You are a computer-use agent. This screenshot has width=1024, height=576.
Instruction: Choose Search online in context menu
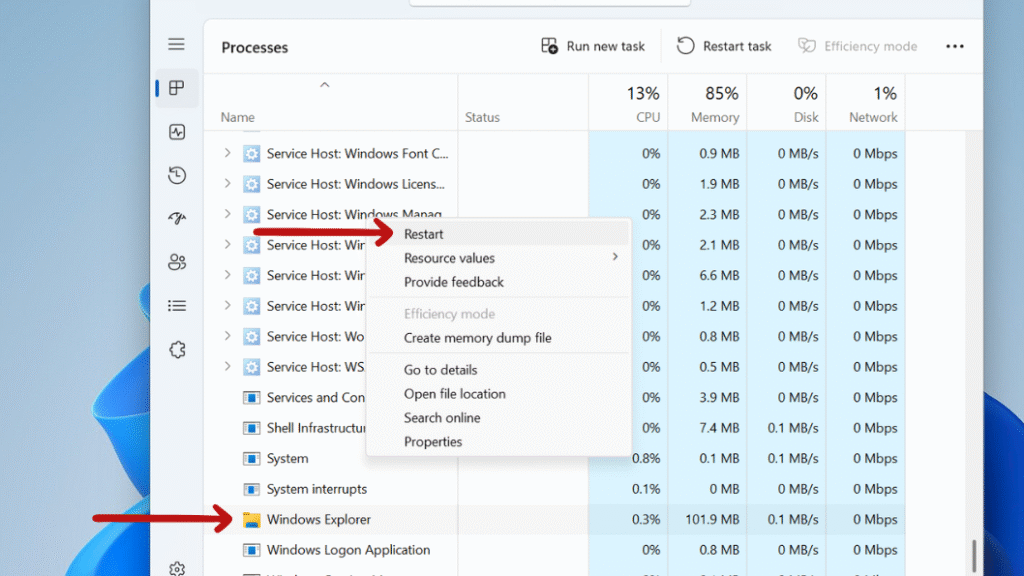click(x=498, y=418)
